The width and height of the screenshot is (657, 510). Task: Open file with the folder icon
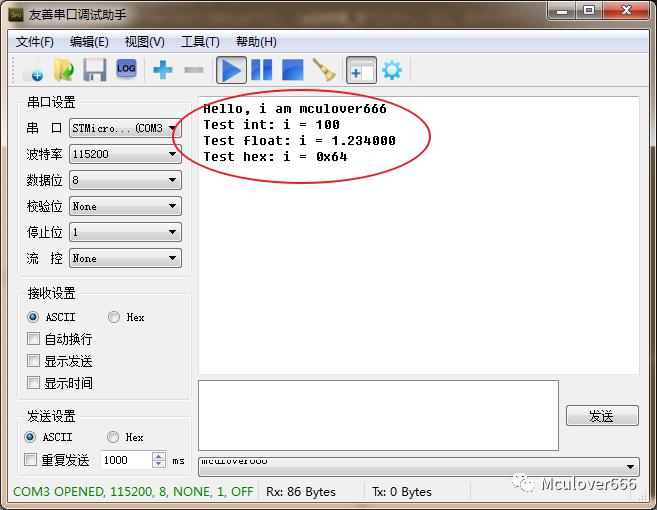64,70
